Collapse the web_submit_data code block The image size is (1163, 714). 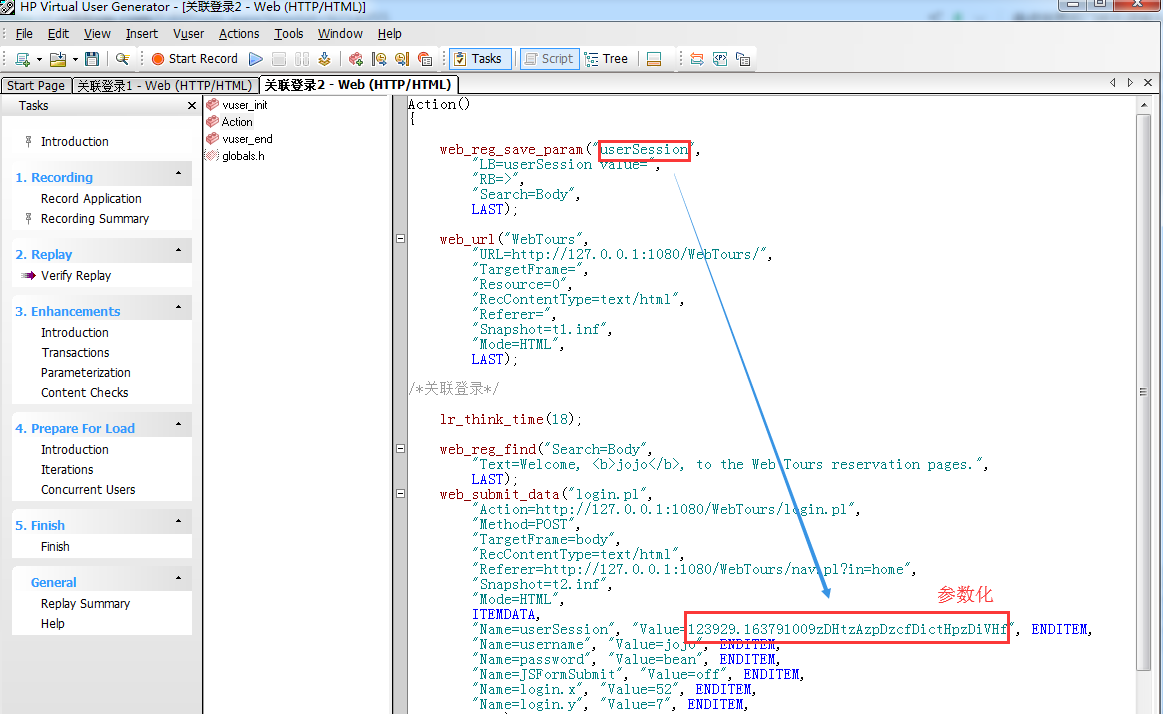401,493
